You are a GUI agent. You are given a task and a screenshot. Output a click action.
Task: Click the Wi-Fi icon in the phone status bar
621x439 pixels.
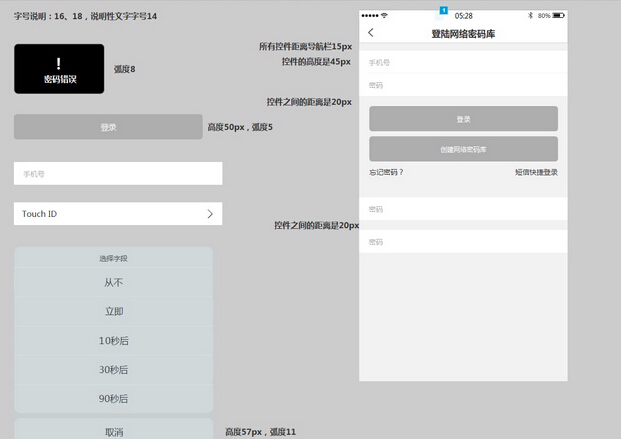click(384, 16)
